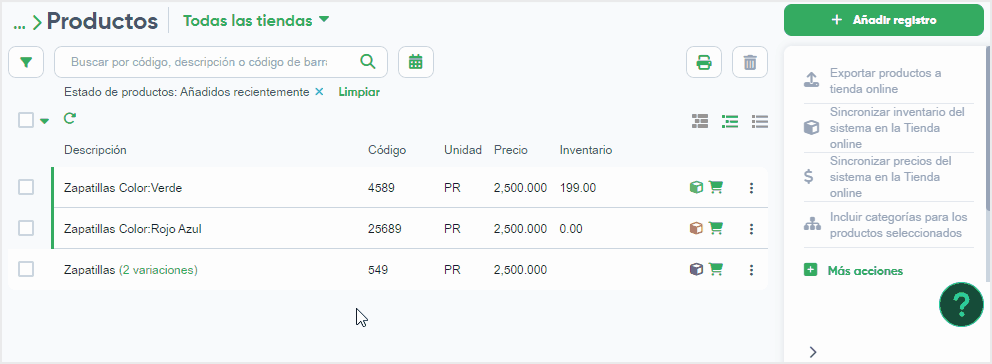Open the green filter funnel button

pyautogui.click(x=26, y=62)
